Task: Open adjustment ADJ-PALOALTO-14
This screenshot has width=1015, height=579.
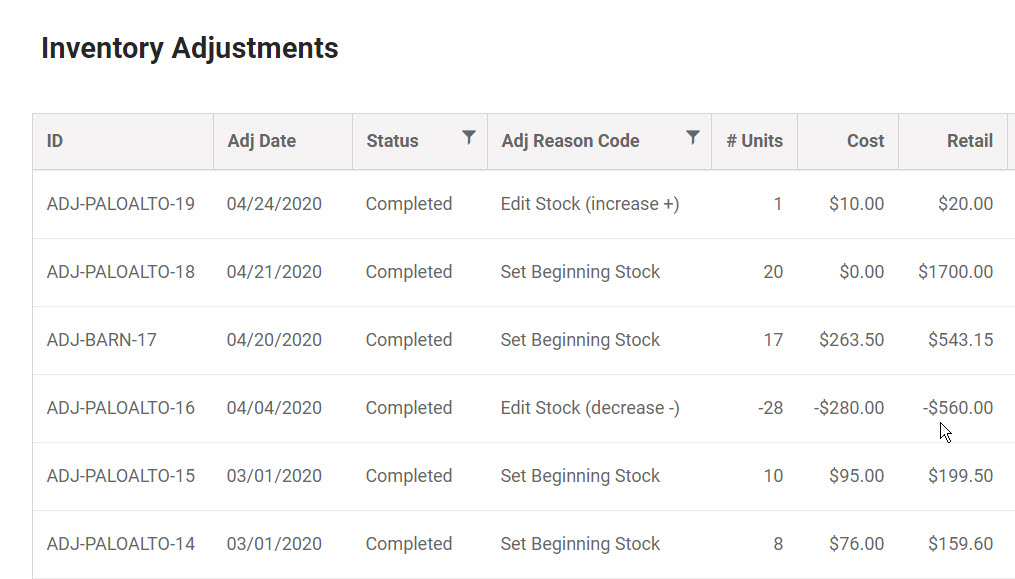Action: (x=120, y=544)
